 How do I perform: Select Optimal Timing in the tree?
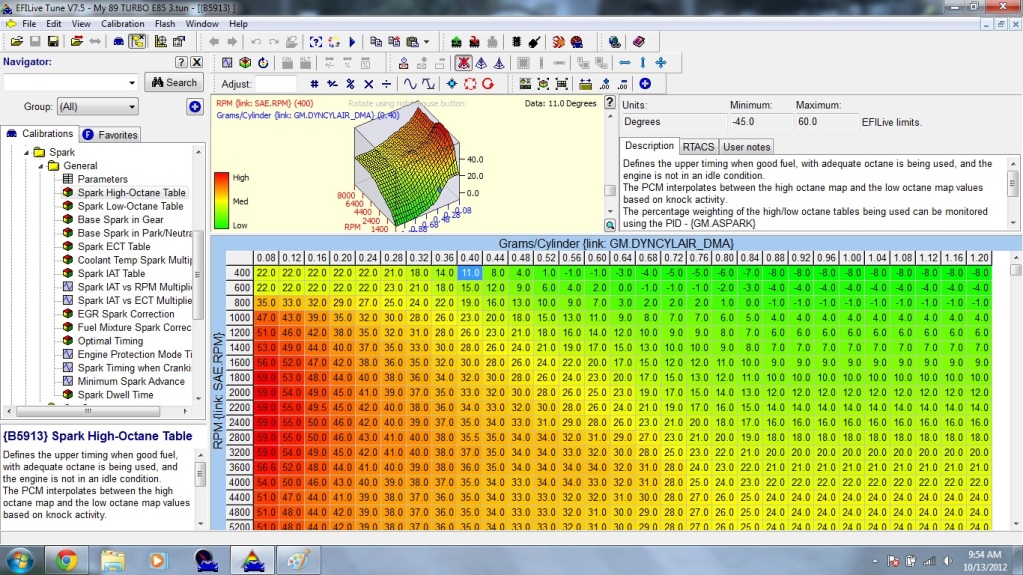coord(110,341)
